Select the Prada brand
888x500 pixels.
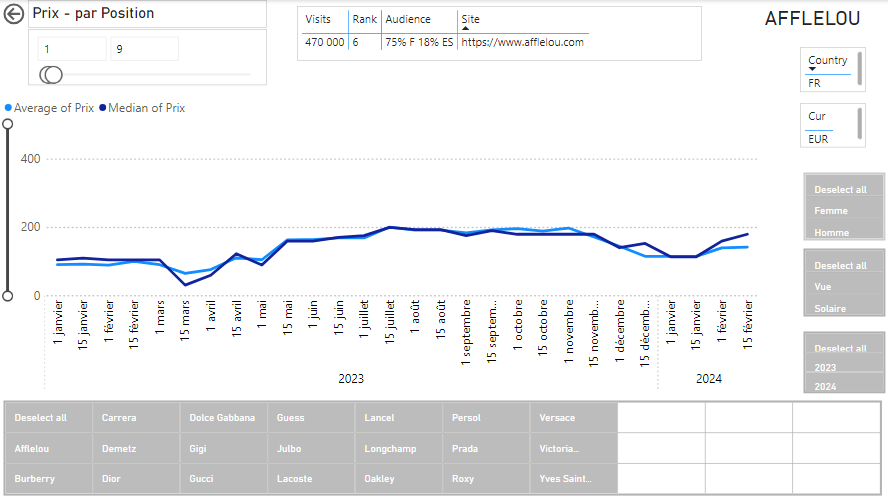coord(486,448)
